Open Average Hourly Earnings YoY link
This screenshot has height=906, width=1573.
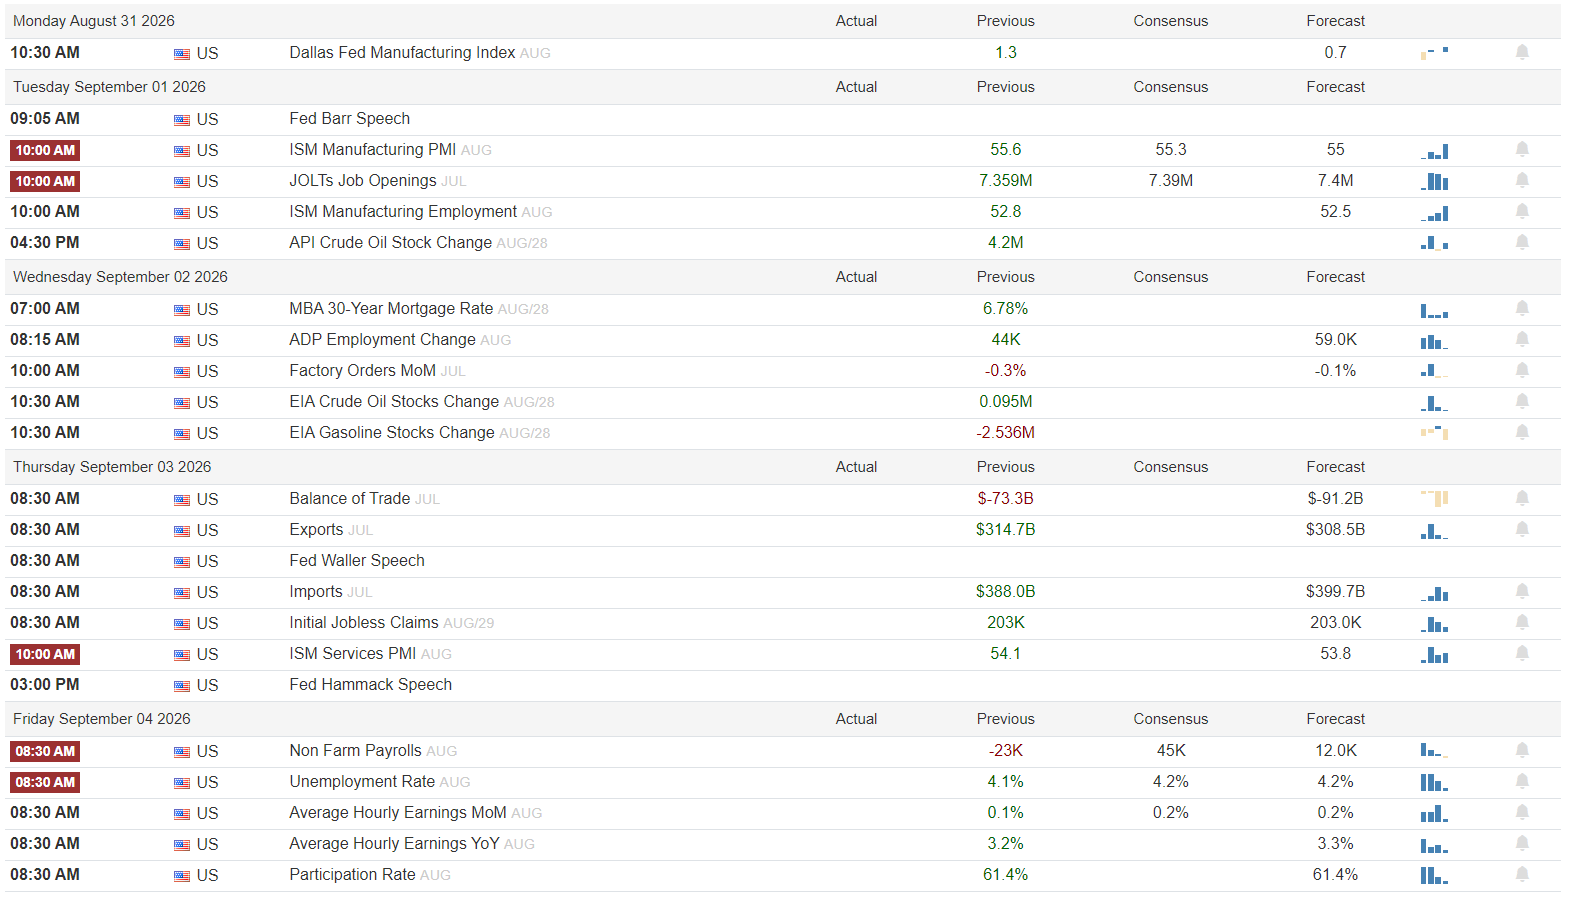coord(394,844)
